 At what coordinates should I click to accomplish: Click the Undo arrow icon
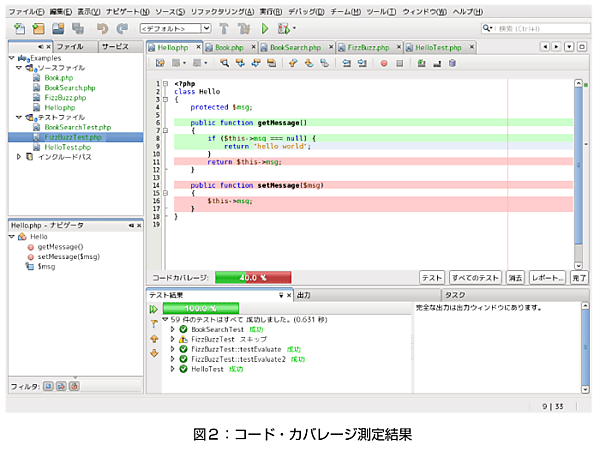click(x=102, y=29)
